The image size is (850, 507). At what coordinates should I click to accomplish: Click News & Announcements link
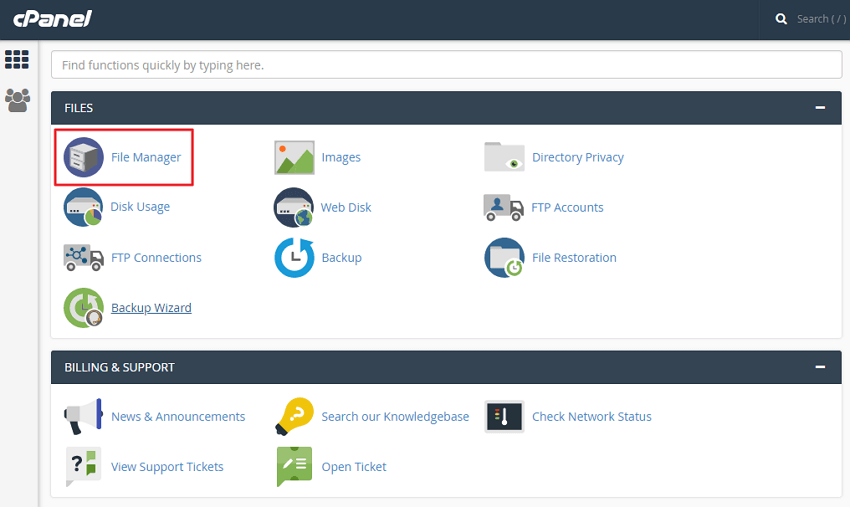pos(178,416)
